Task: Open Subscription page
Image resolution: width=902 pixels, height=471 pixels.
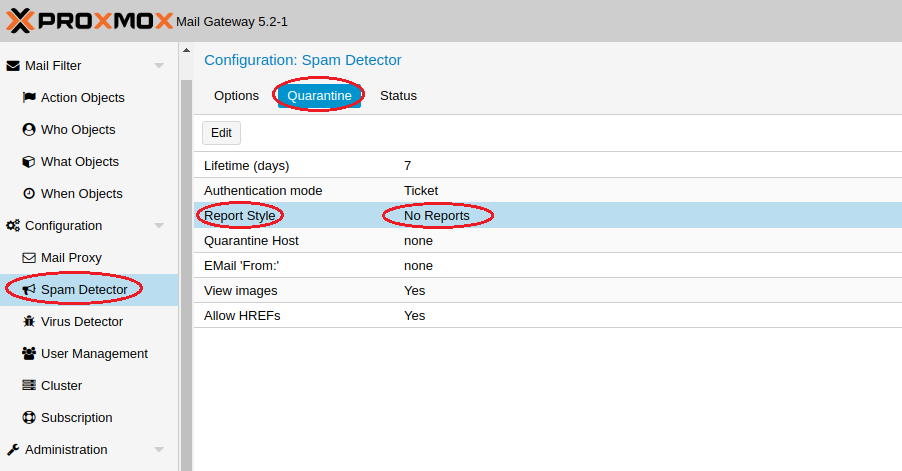Action: 77,418
